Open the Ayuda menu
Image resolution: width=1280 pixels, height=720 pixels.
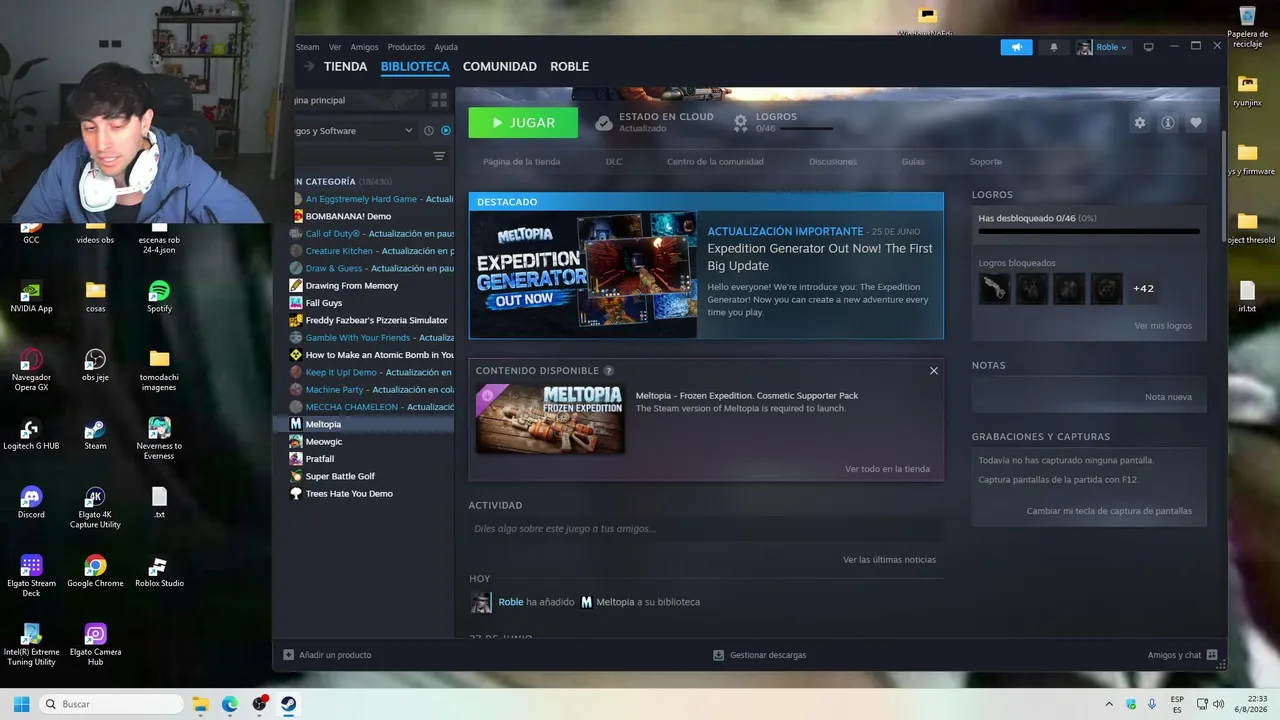(x=446, y=47)
